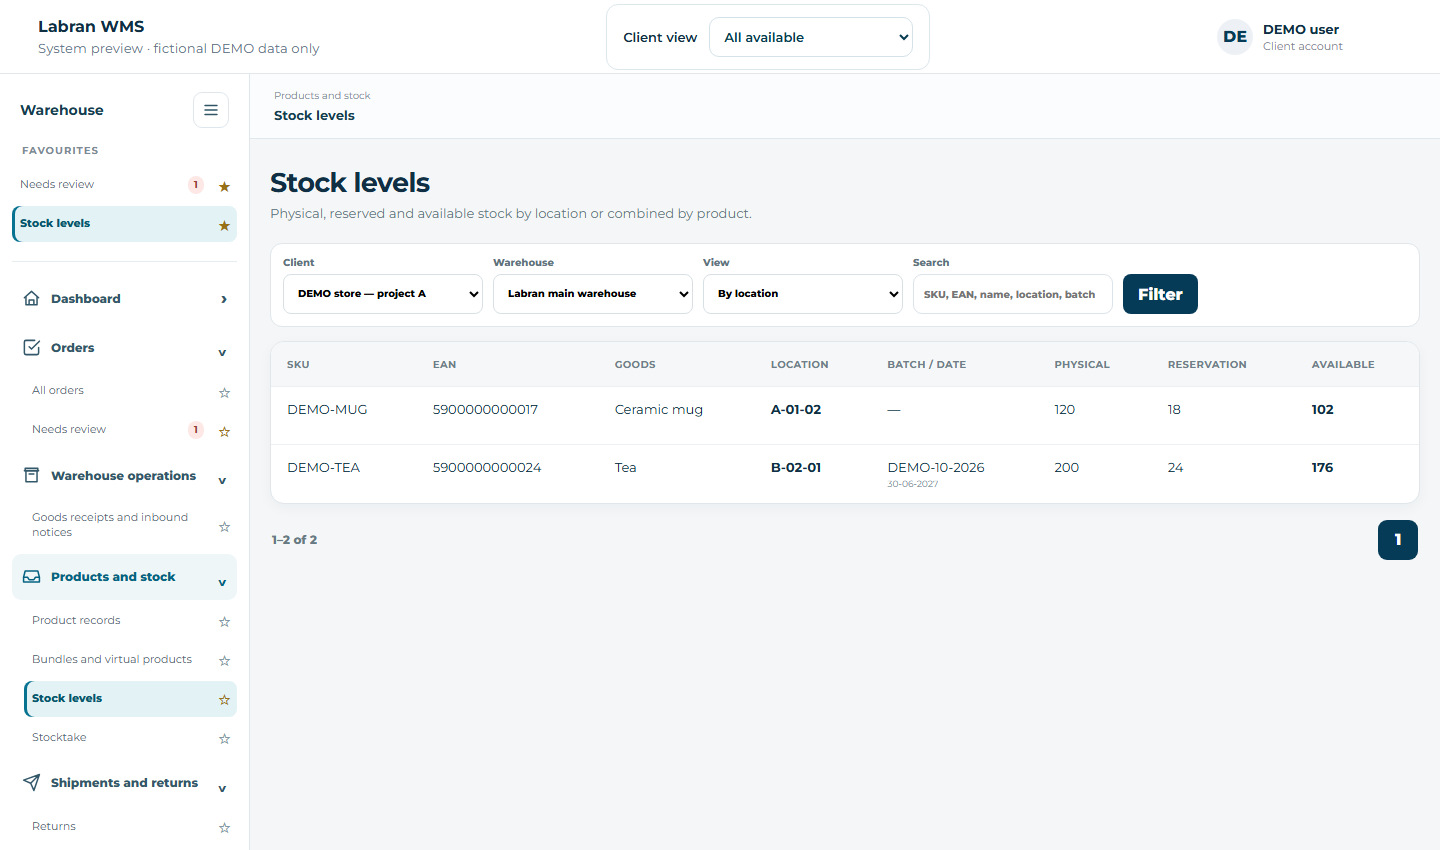Image resolution: width=1440 pixels, height=850 pixels.
Task: Click the Warehouse operations box icon
Action: pos(32,475)
